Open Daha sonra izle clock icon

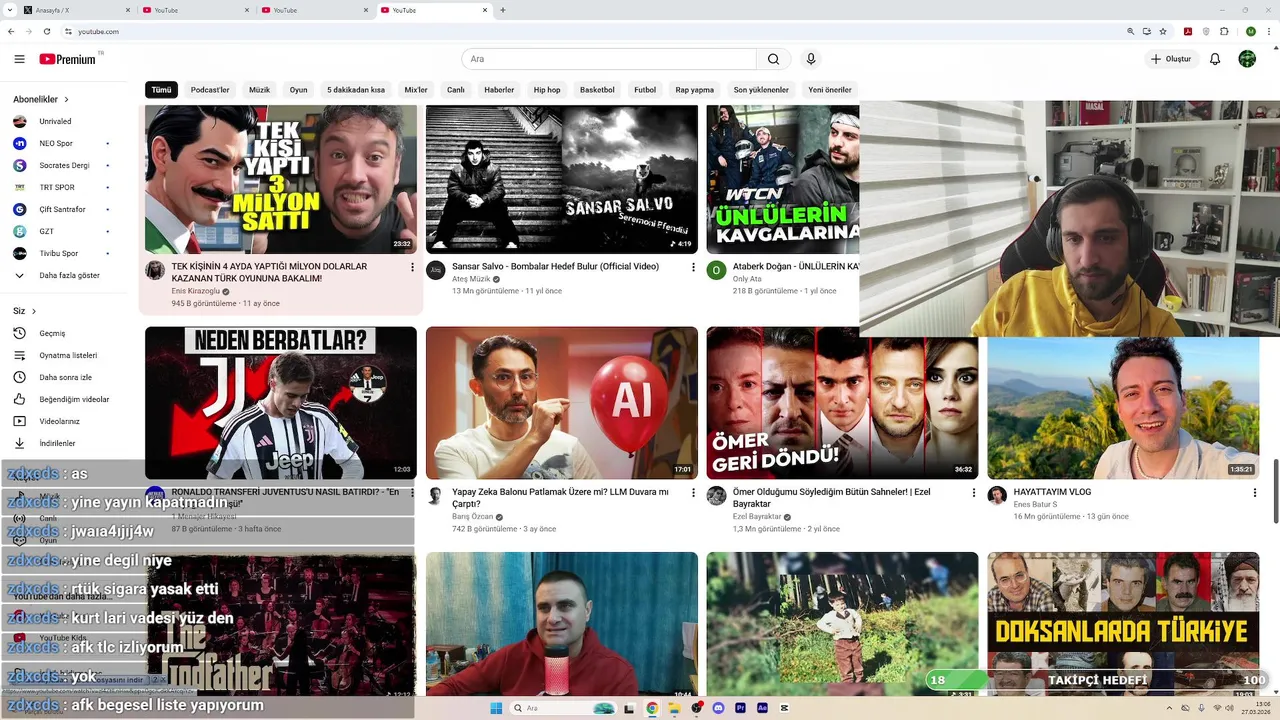[19, 377]
